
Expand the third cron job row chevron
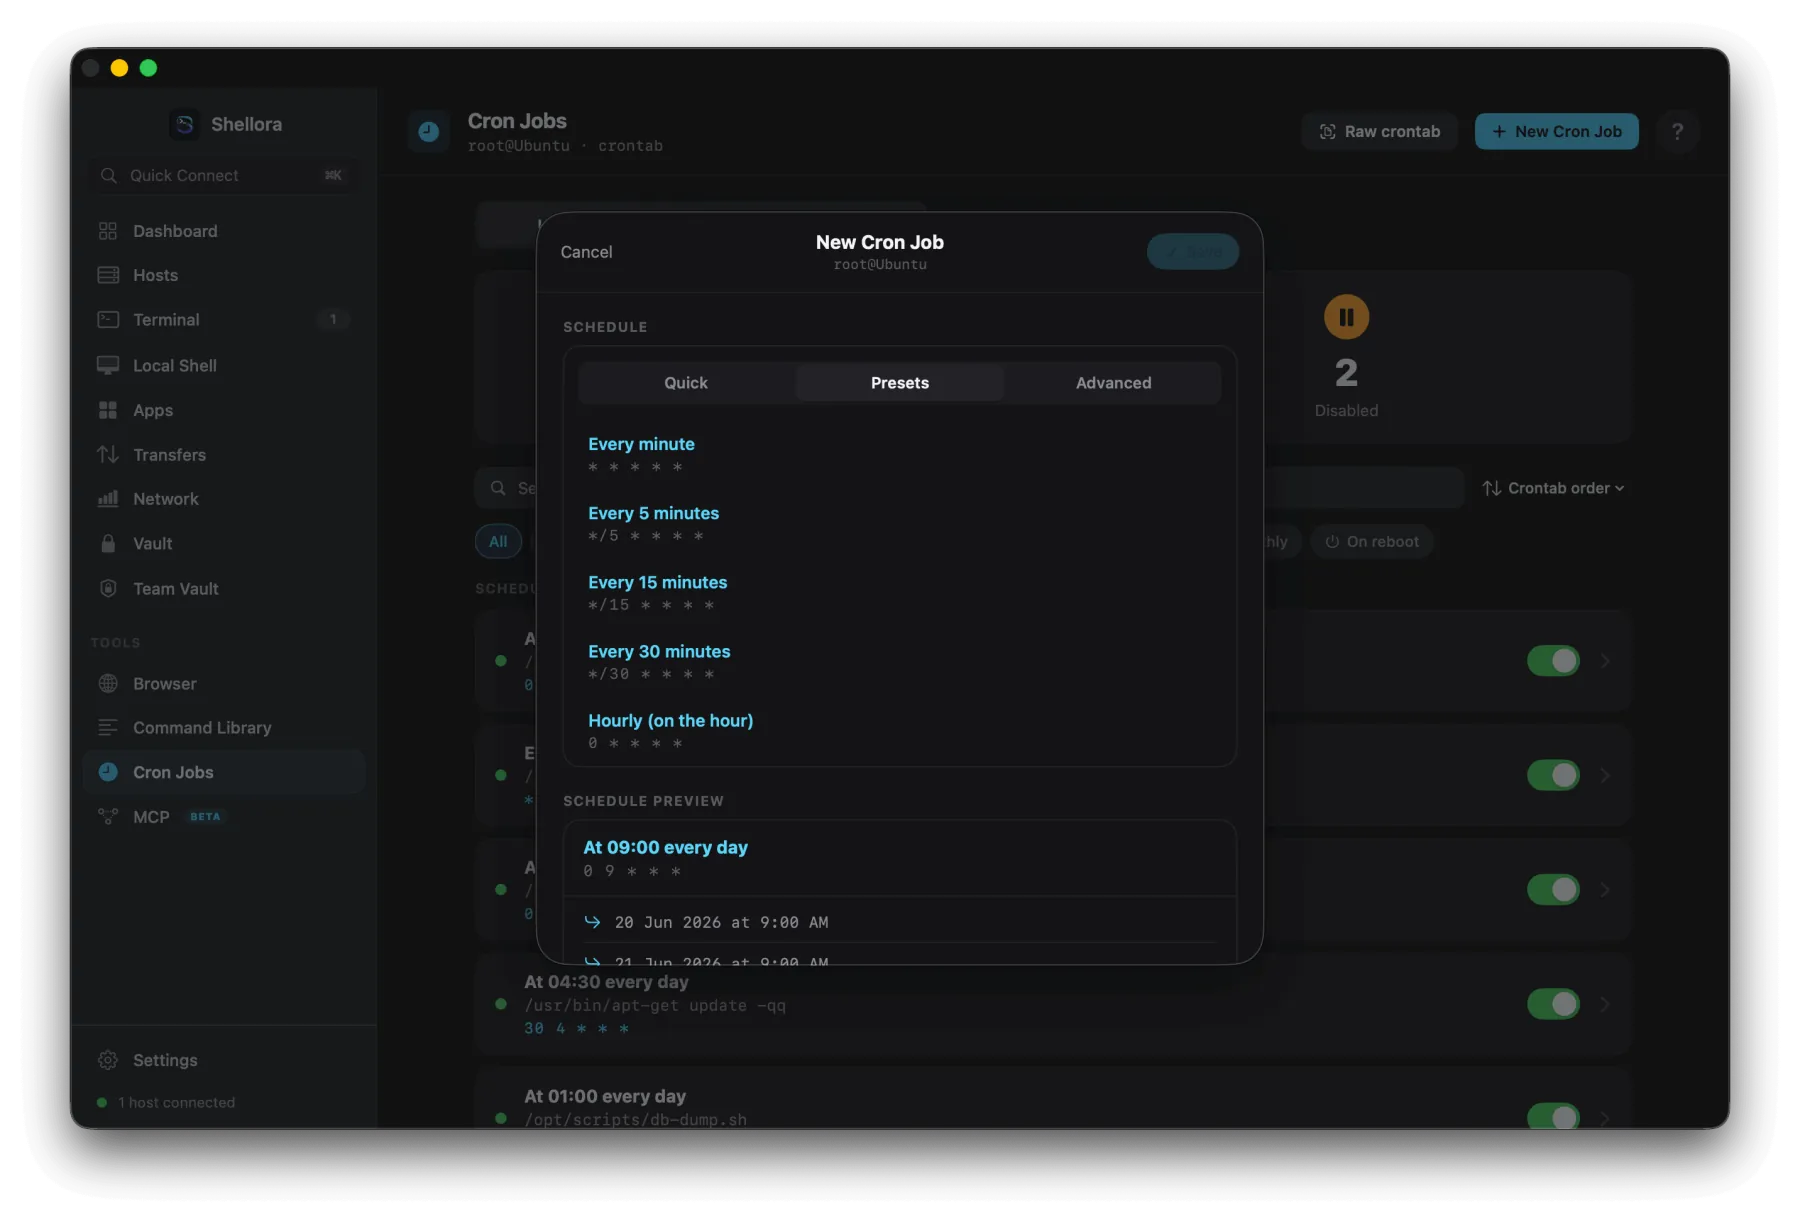(1605, 889)
